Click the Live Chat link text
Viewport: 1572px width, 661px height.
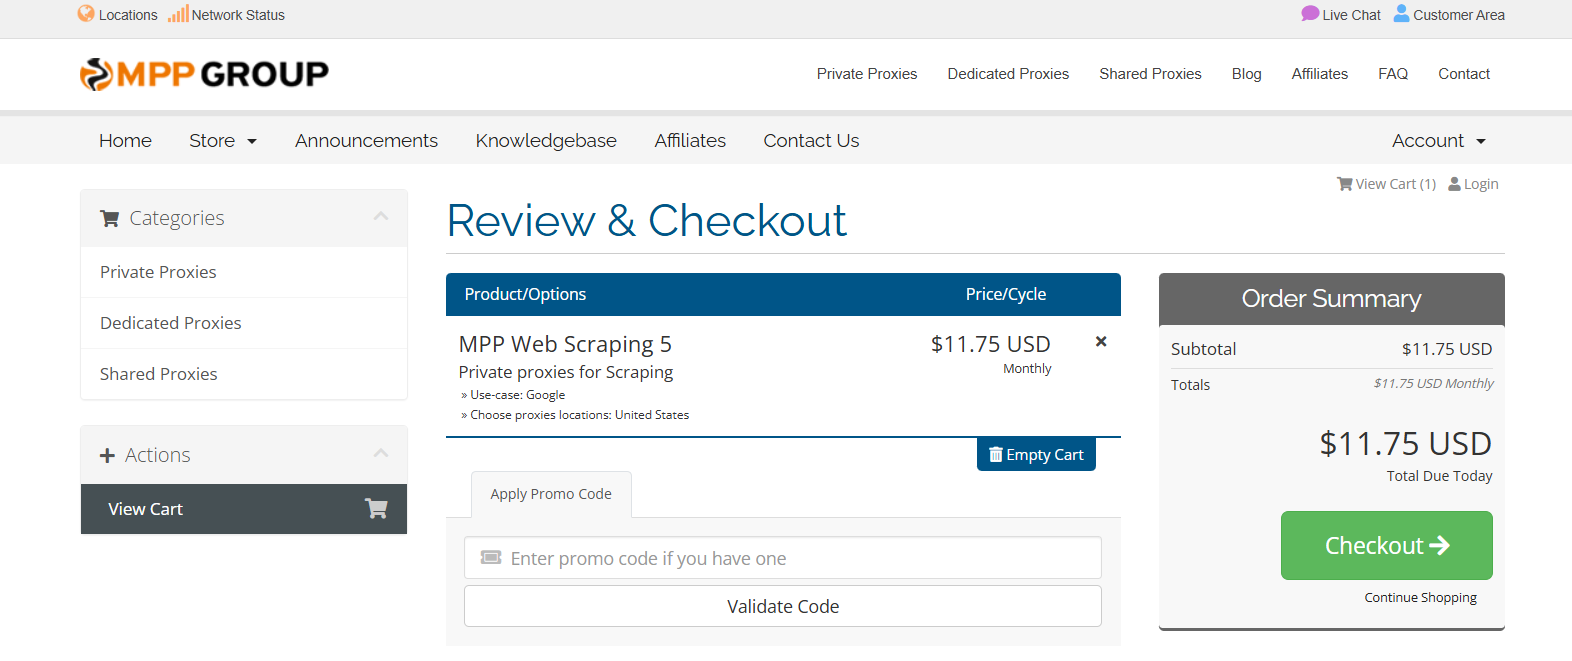1351,15
